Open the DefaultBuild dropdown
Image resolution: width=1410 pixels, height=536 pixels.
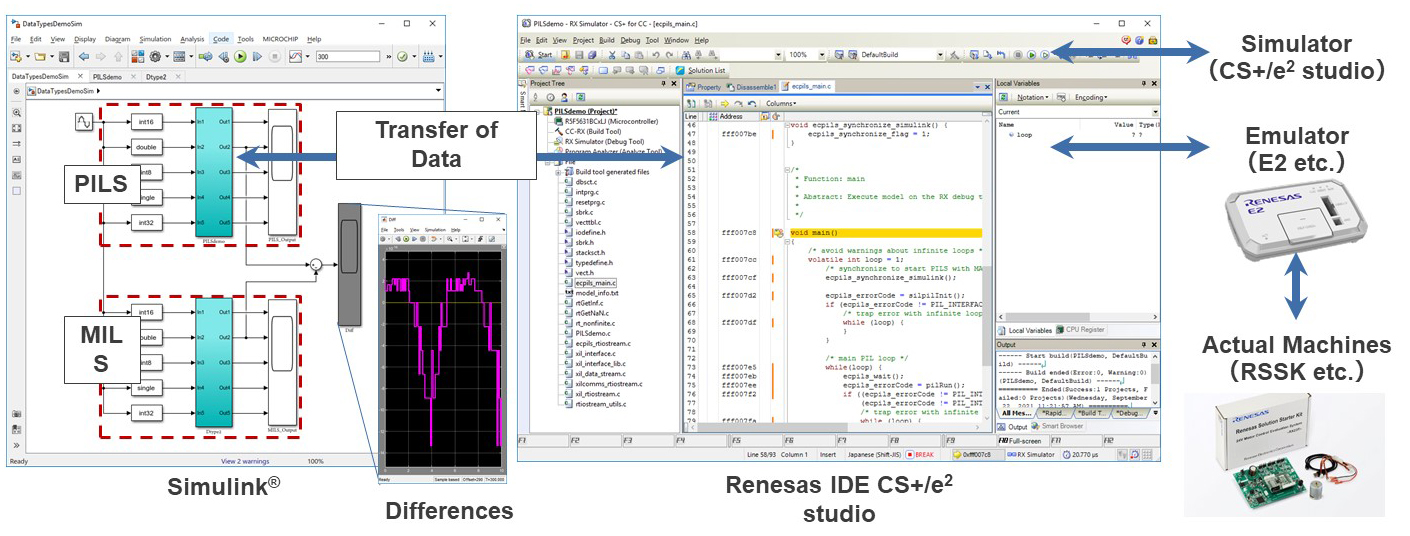click(x=940, y=55)
